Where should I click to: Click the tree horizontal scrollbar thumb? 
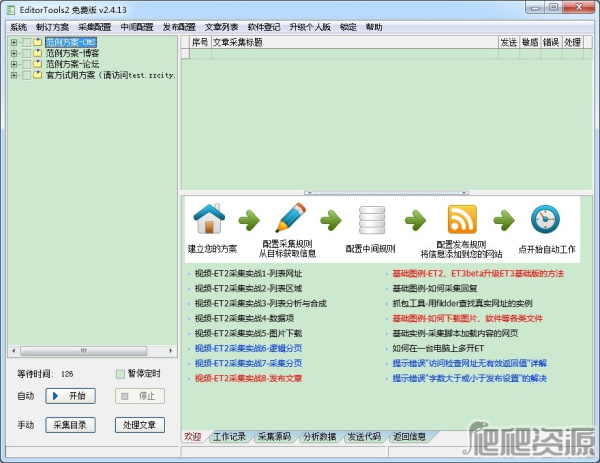(x=84, y=351)
